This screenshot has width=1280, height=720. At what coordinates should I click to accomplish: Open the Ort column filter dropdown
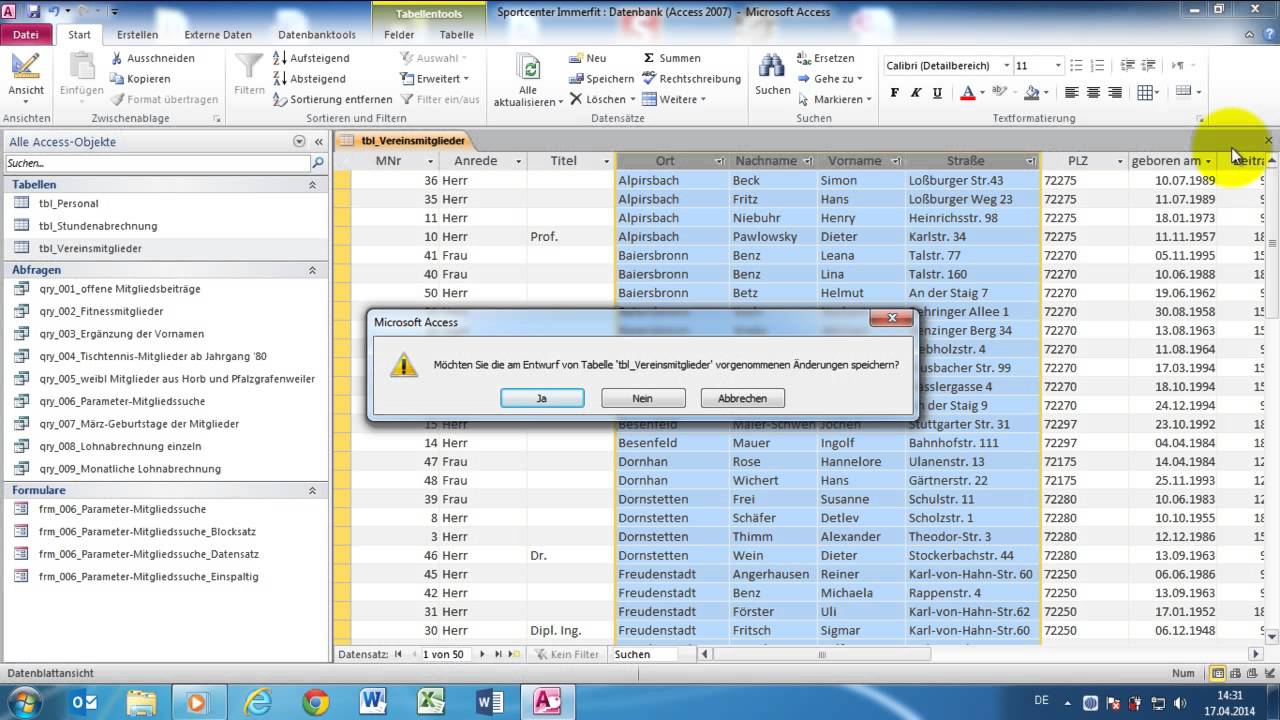tap(719, 161)
